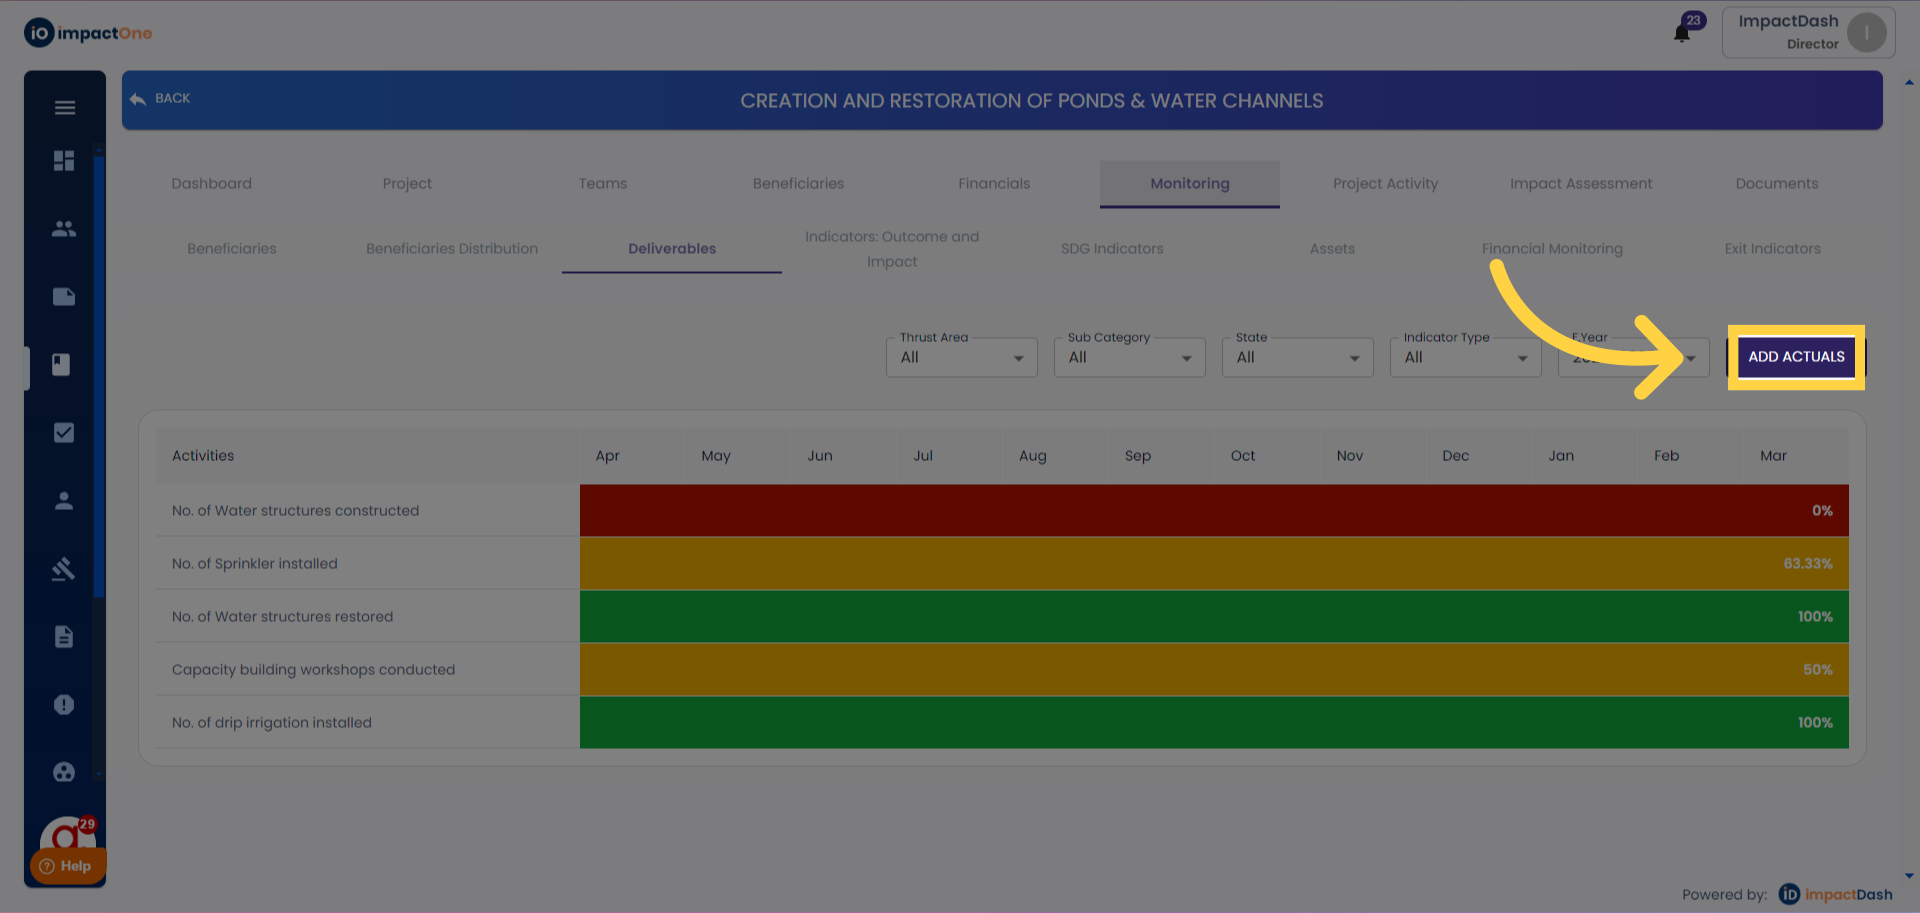Click the impactOne logo at top left
The height and width of the screenshot is (913, 1920).
pyautogui.click(x=88, y=33)
